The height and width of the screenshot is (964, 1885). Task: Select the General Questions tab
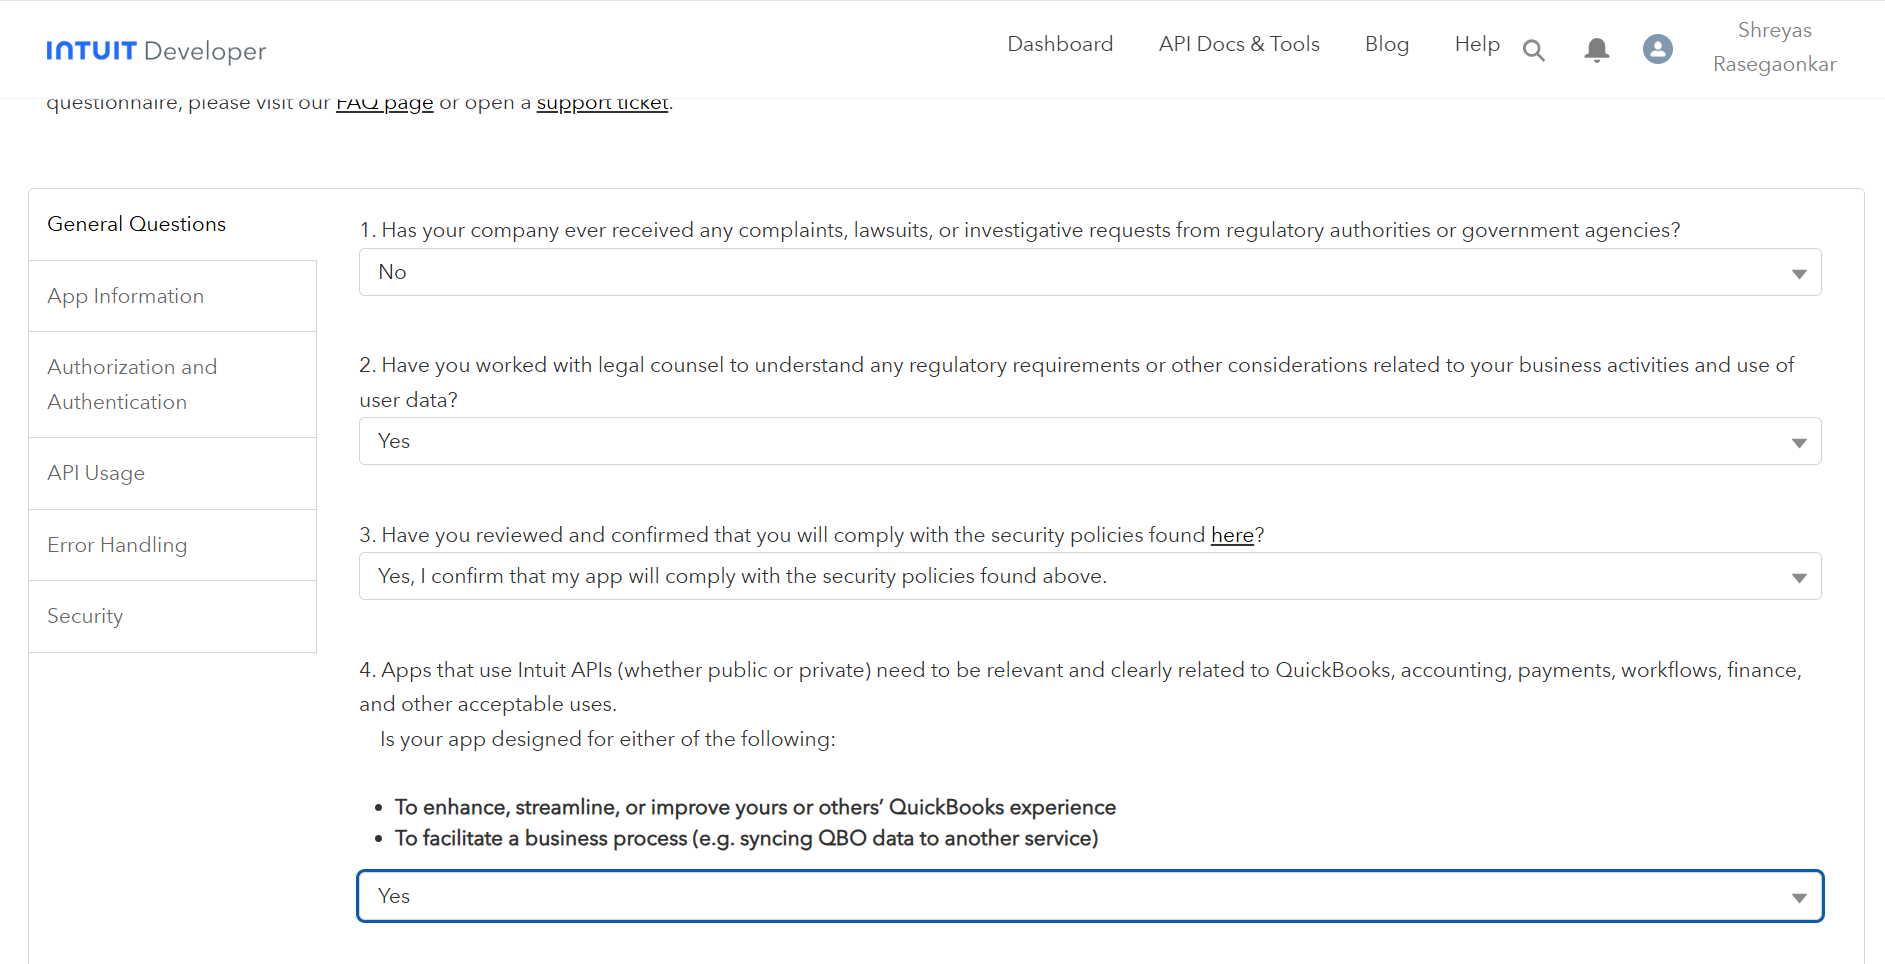pos(137,224)
